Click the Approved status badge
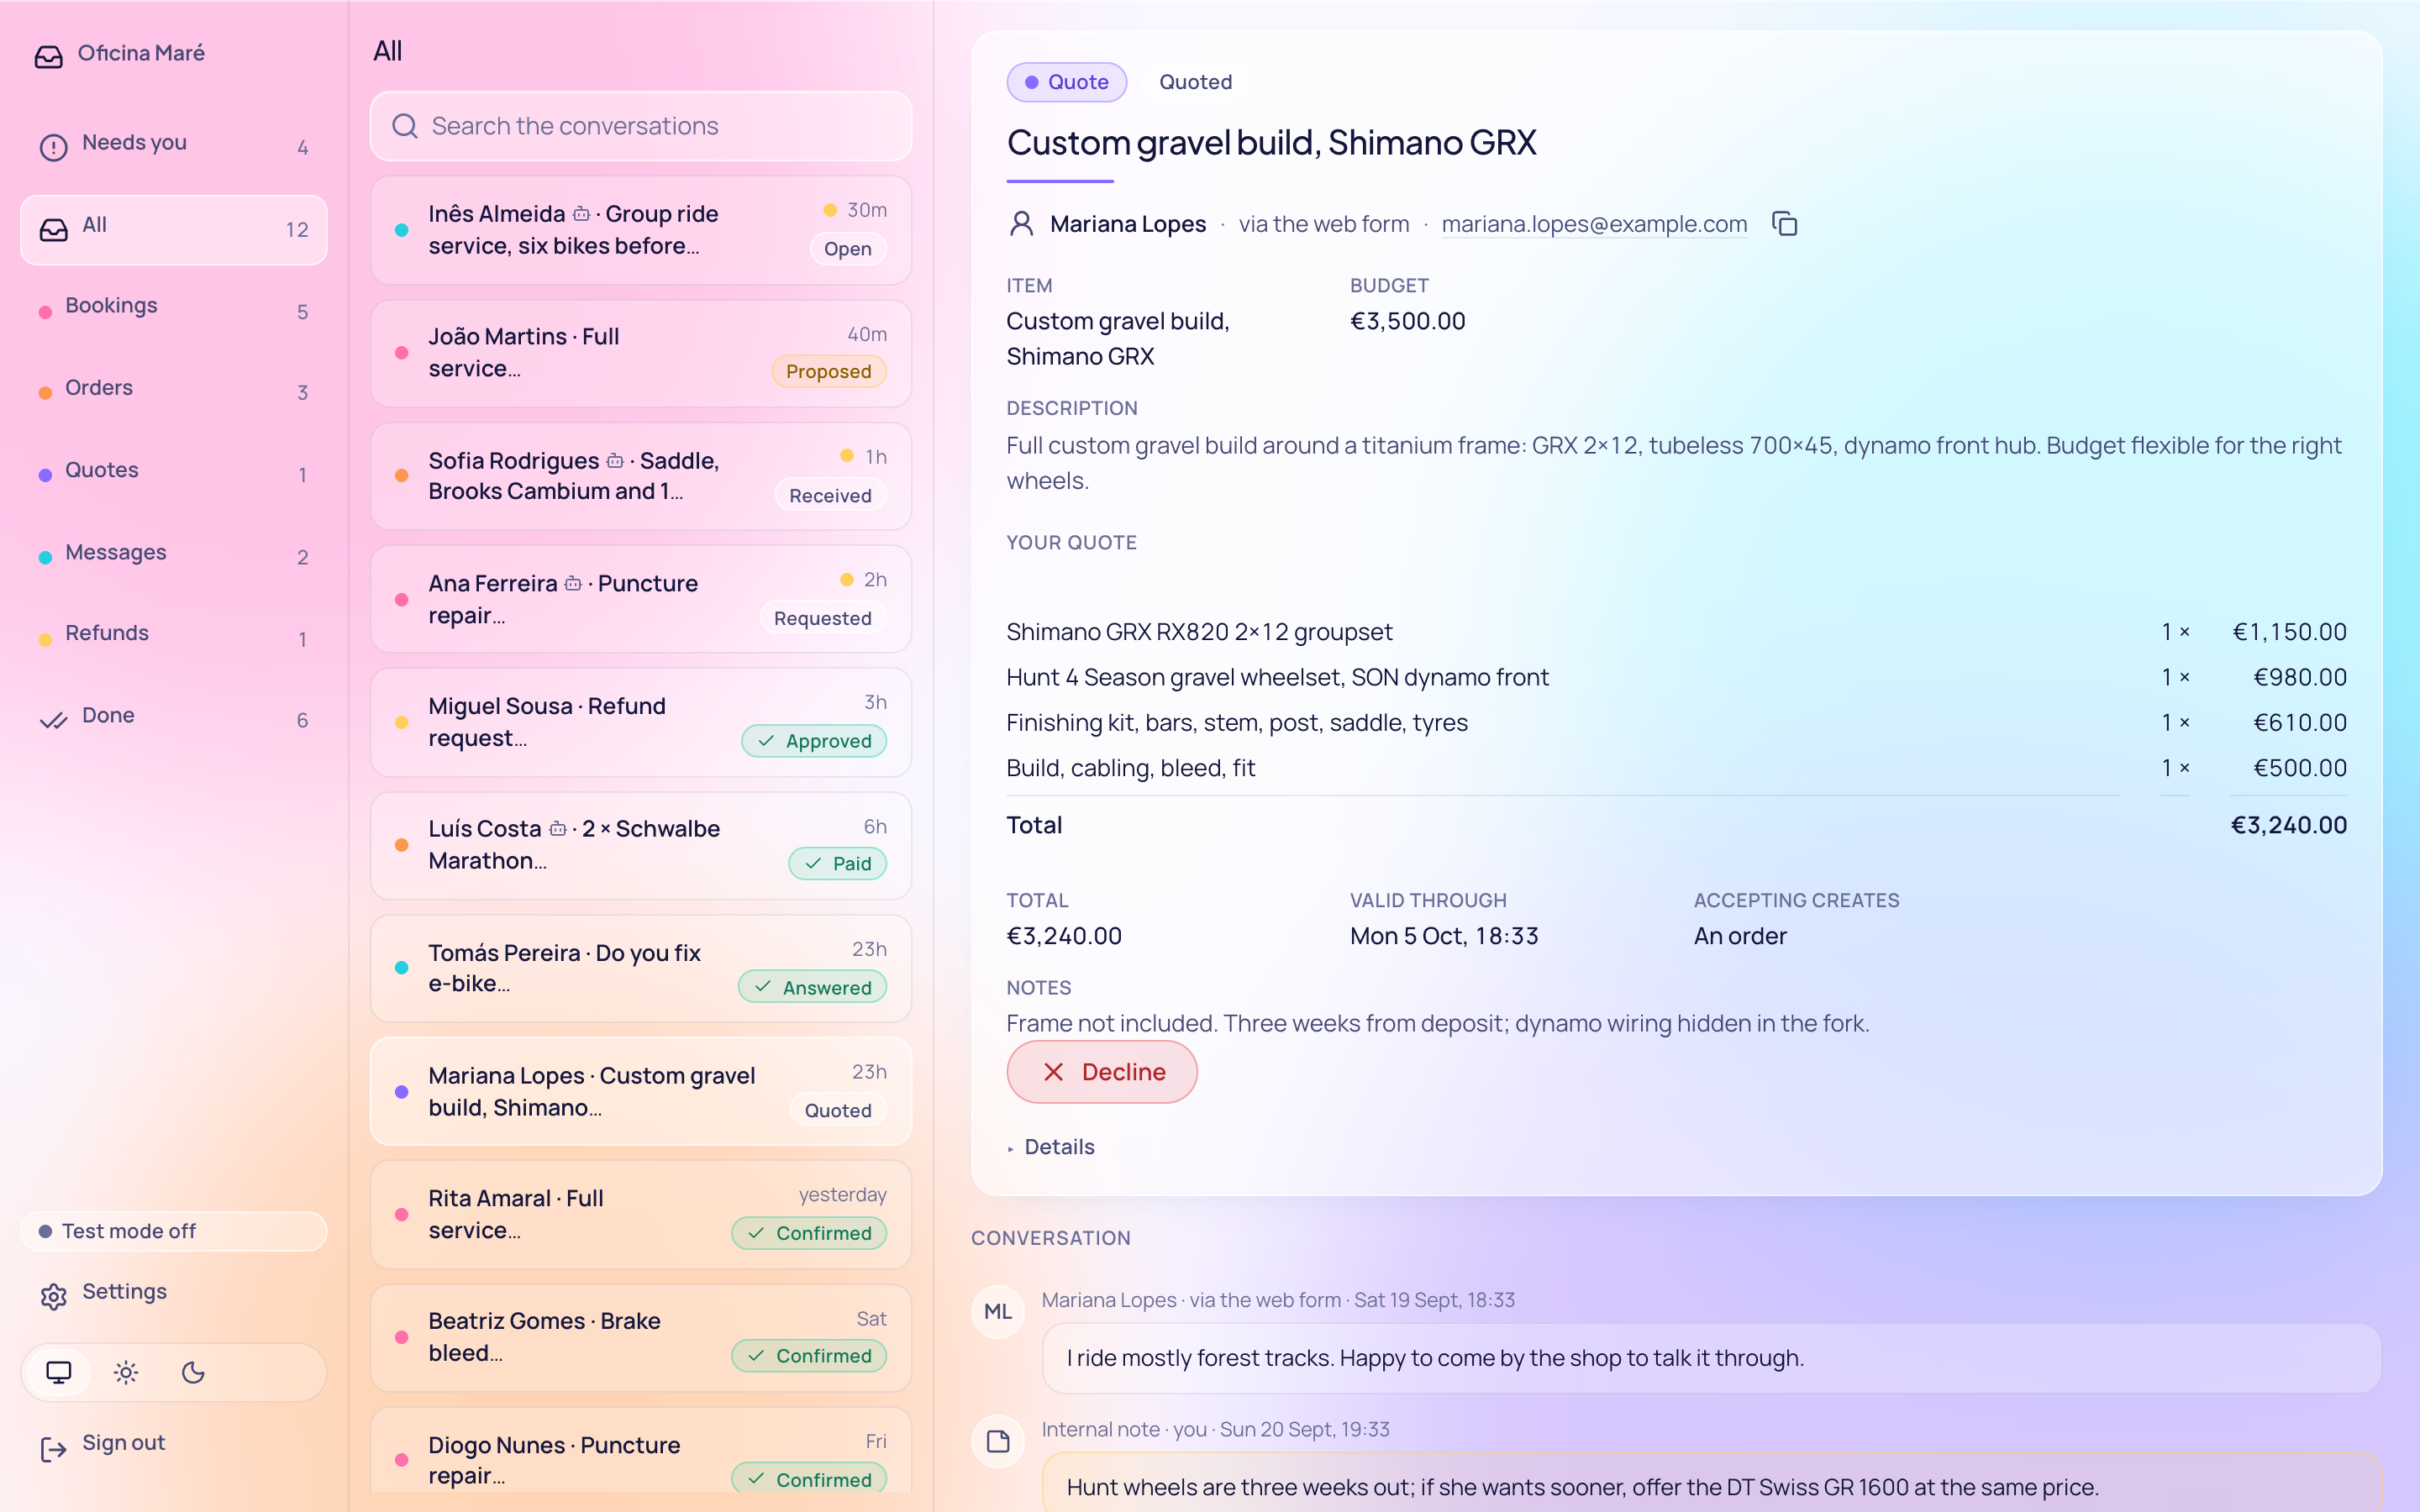 point(814,741)
